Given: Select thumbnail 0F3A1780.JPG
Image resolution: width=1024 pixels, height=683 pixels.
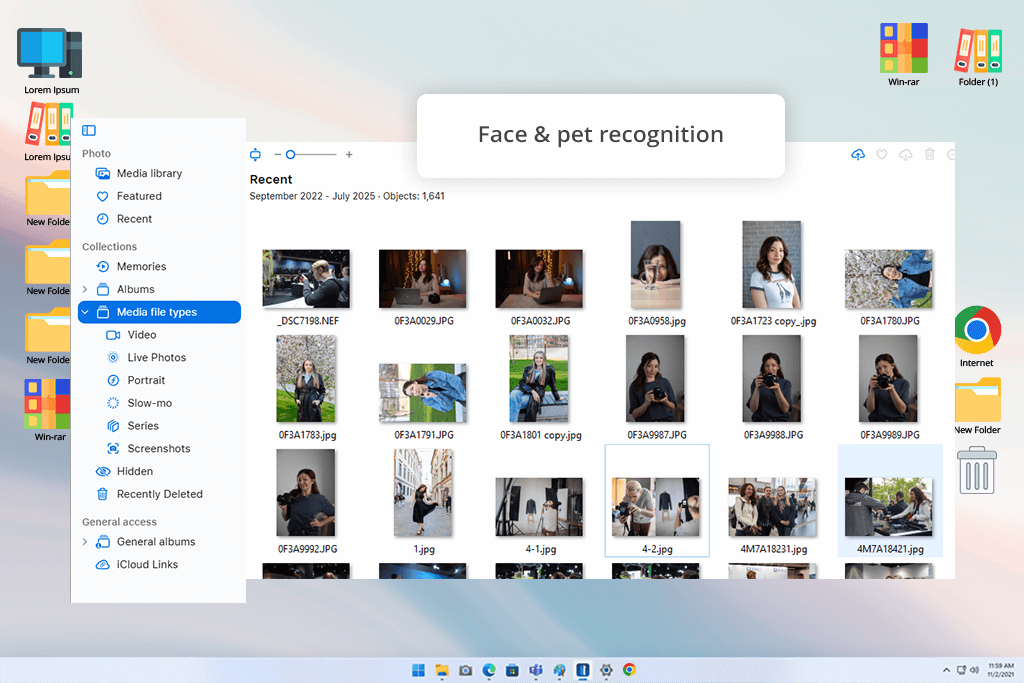Looking at the screenshot, I should point(889,279).
